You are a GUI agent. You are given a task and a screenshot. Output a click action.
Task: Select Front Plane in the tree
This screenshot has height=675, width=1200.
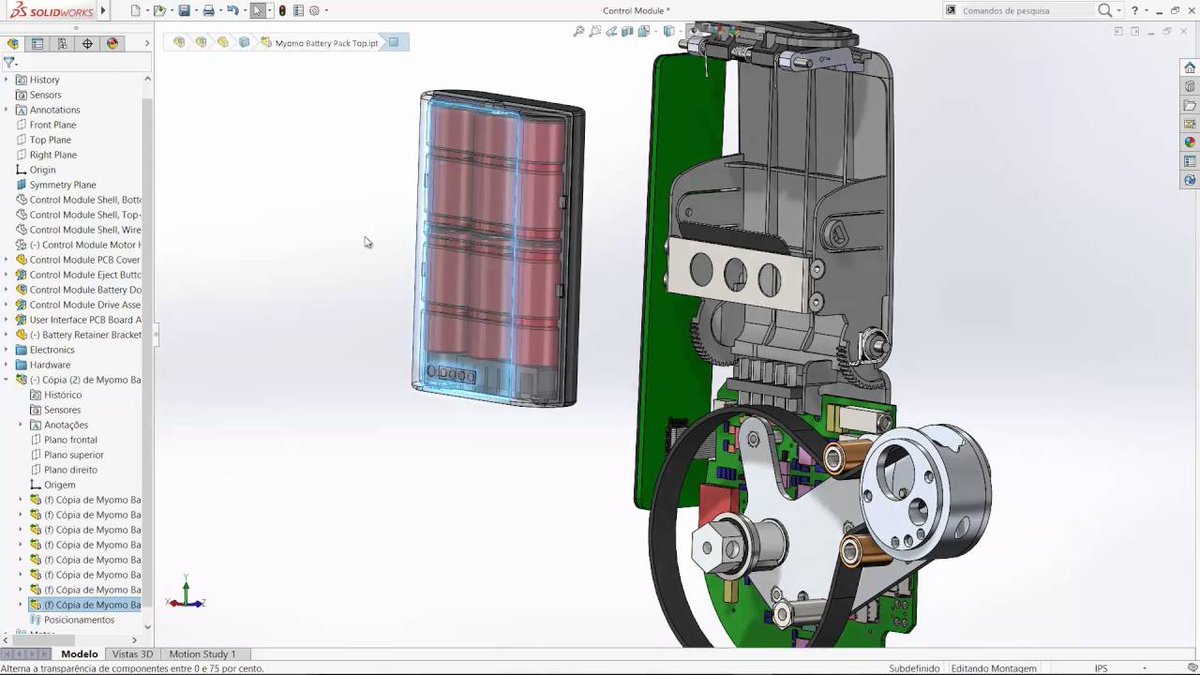(53, 125)
